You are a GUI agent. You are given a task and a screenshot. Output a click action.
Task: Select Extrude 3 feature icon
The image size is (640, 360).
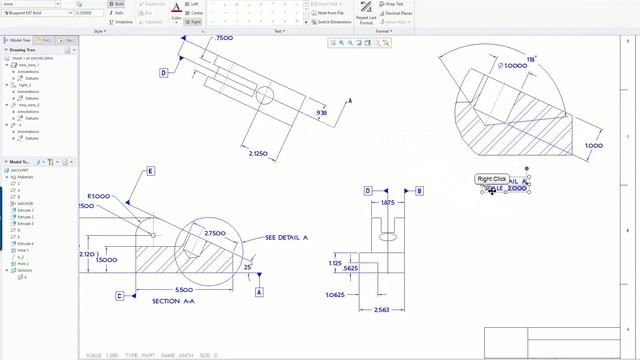pos(14,224)
